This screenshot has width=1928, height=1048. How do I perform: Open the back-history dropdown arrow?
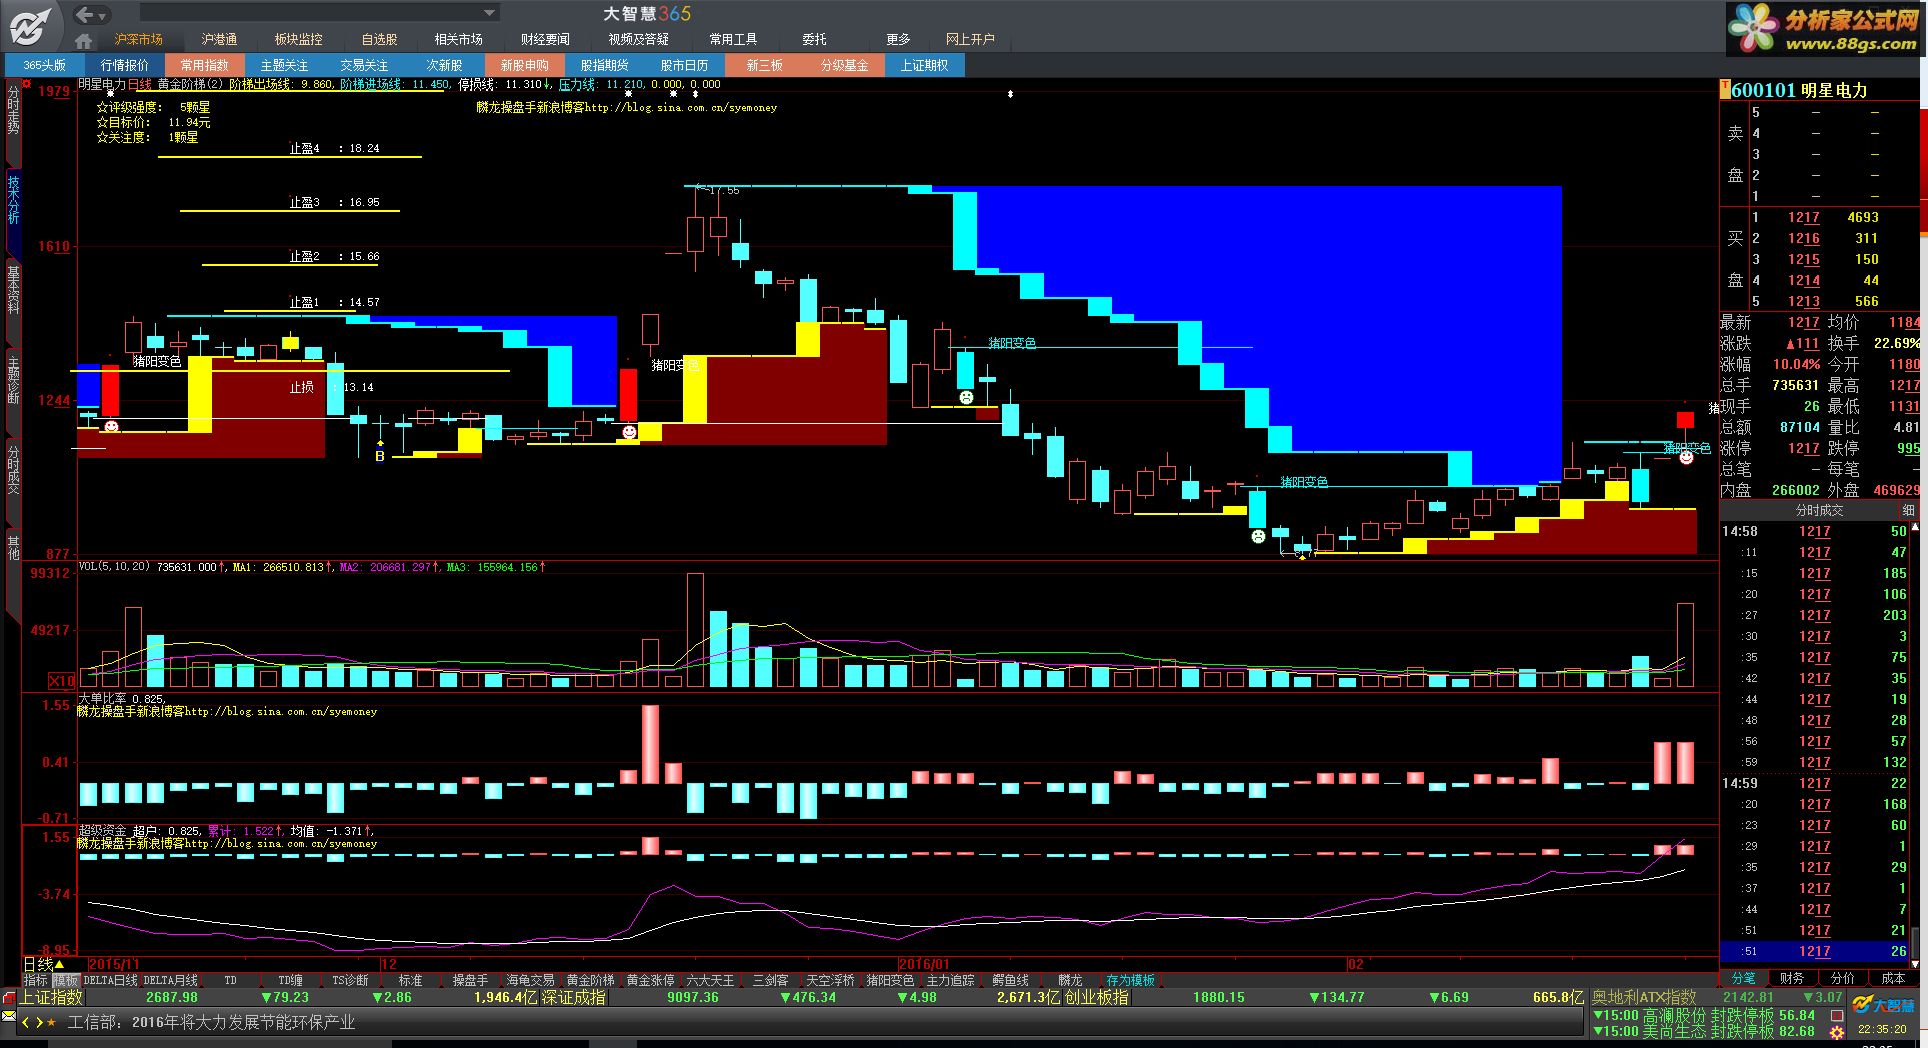point(104,15)
